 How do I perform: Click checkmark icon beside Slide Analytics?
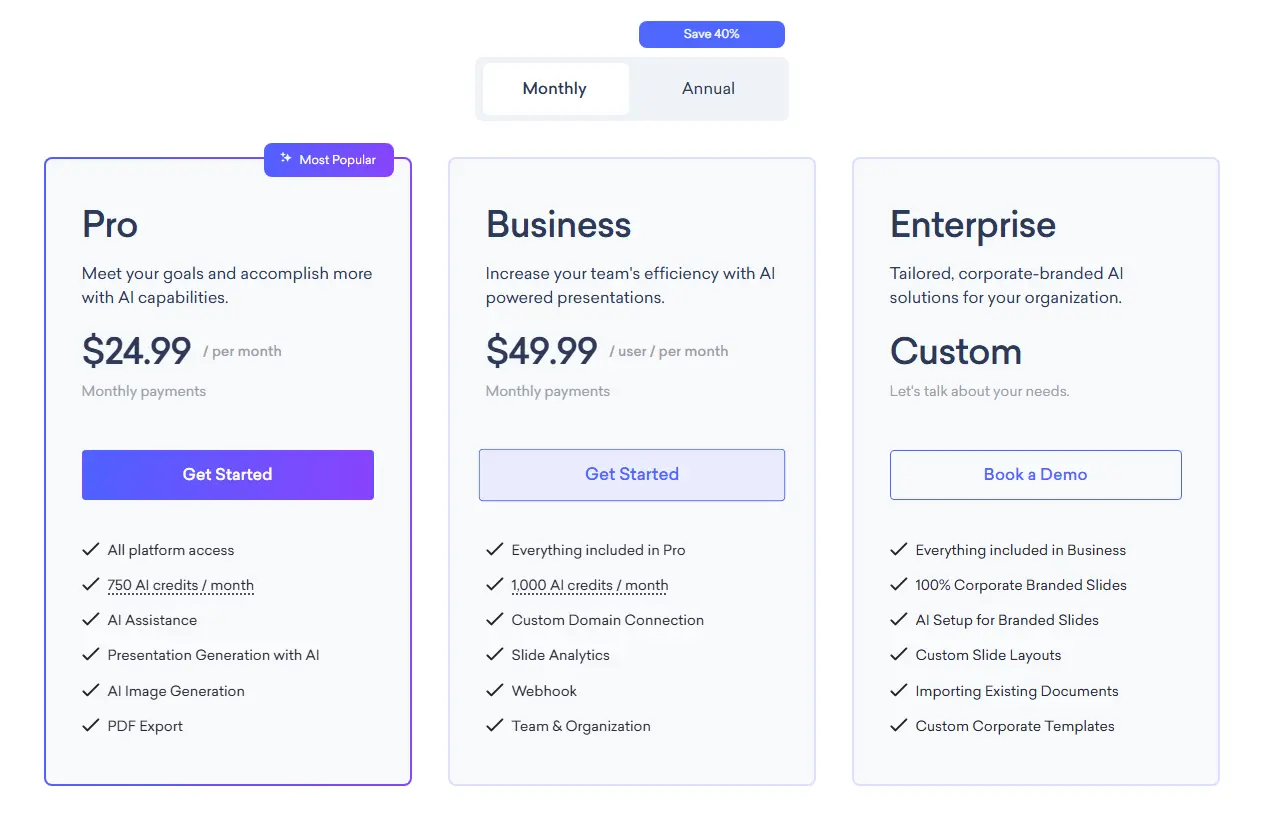pos(495,655)
